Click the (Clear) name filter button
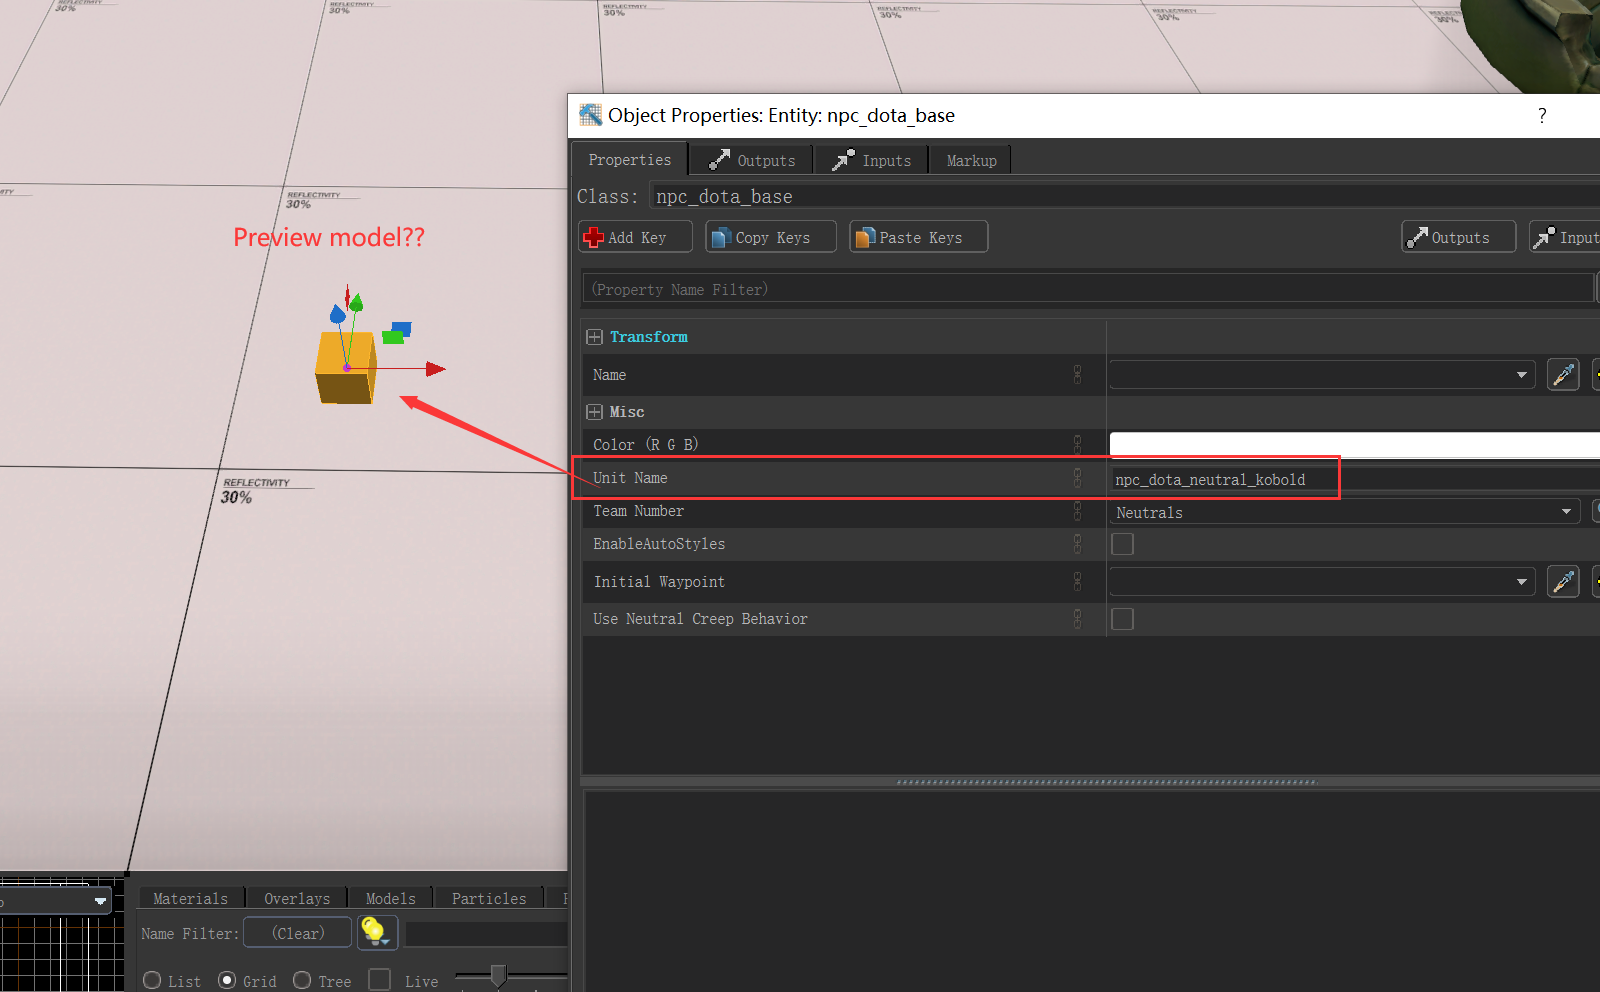Screen dimensions: 1600x992 pyautogui.click(x=296, y=932)
